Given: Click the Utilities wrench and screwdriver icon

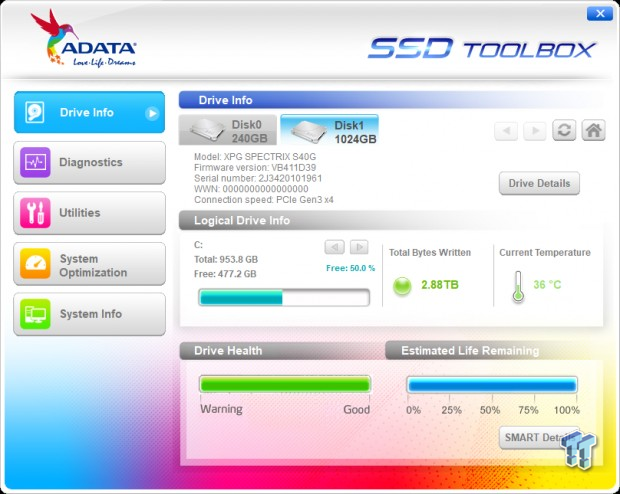Looking at the screenshot, I should tap(35, 213).
